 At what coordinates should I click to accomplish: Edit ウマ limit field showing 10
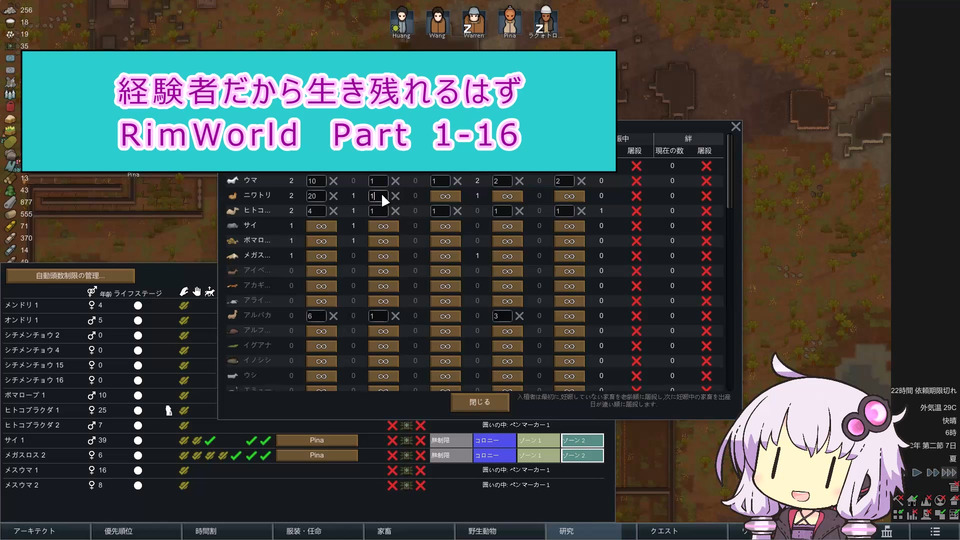click(x=316, y=181)
